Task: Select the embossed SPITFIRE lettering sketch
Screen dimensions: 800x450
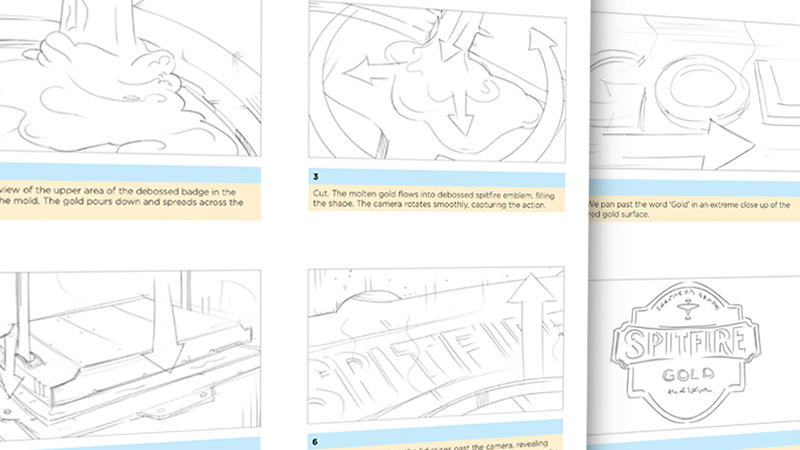Action: [436, 345]
